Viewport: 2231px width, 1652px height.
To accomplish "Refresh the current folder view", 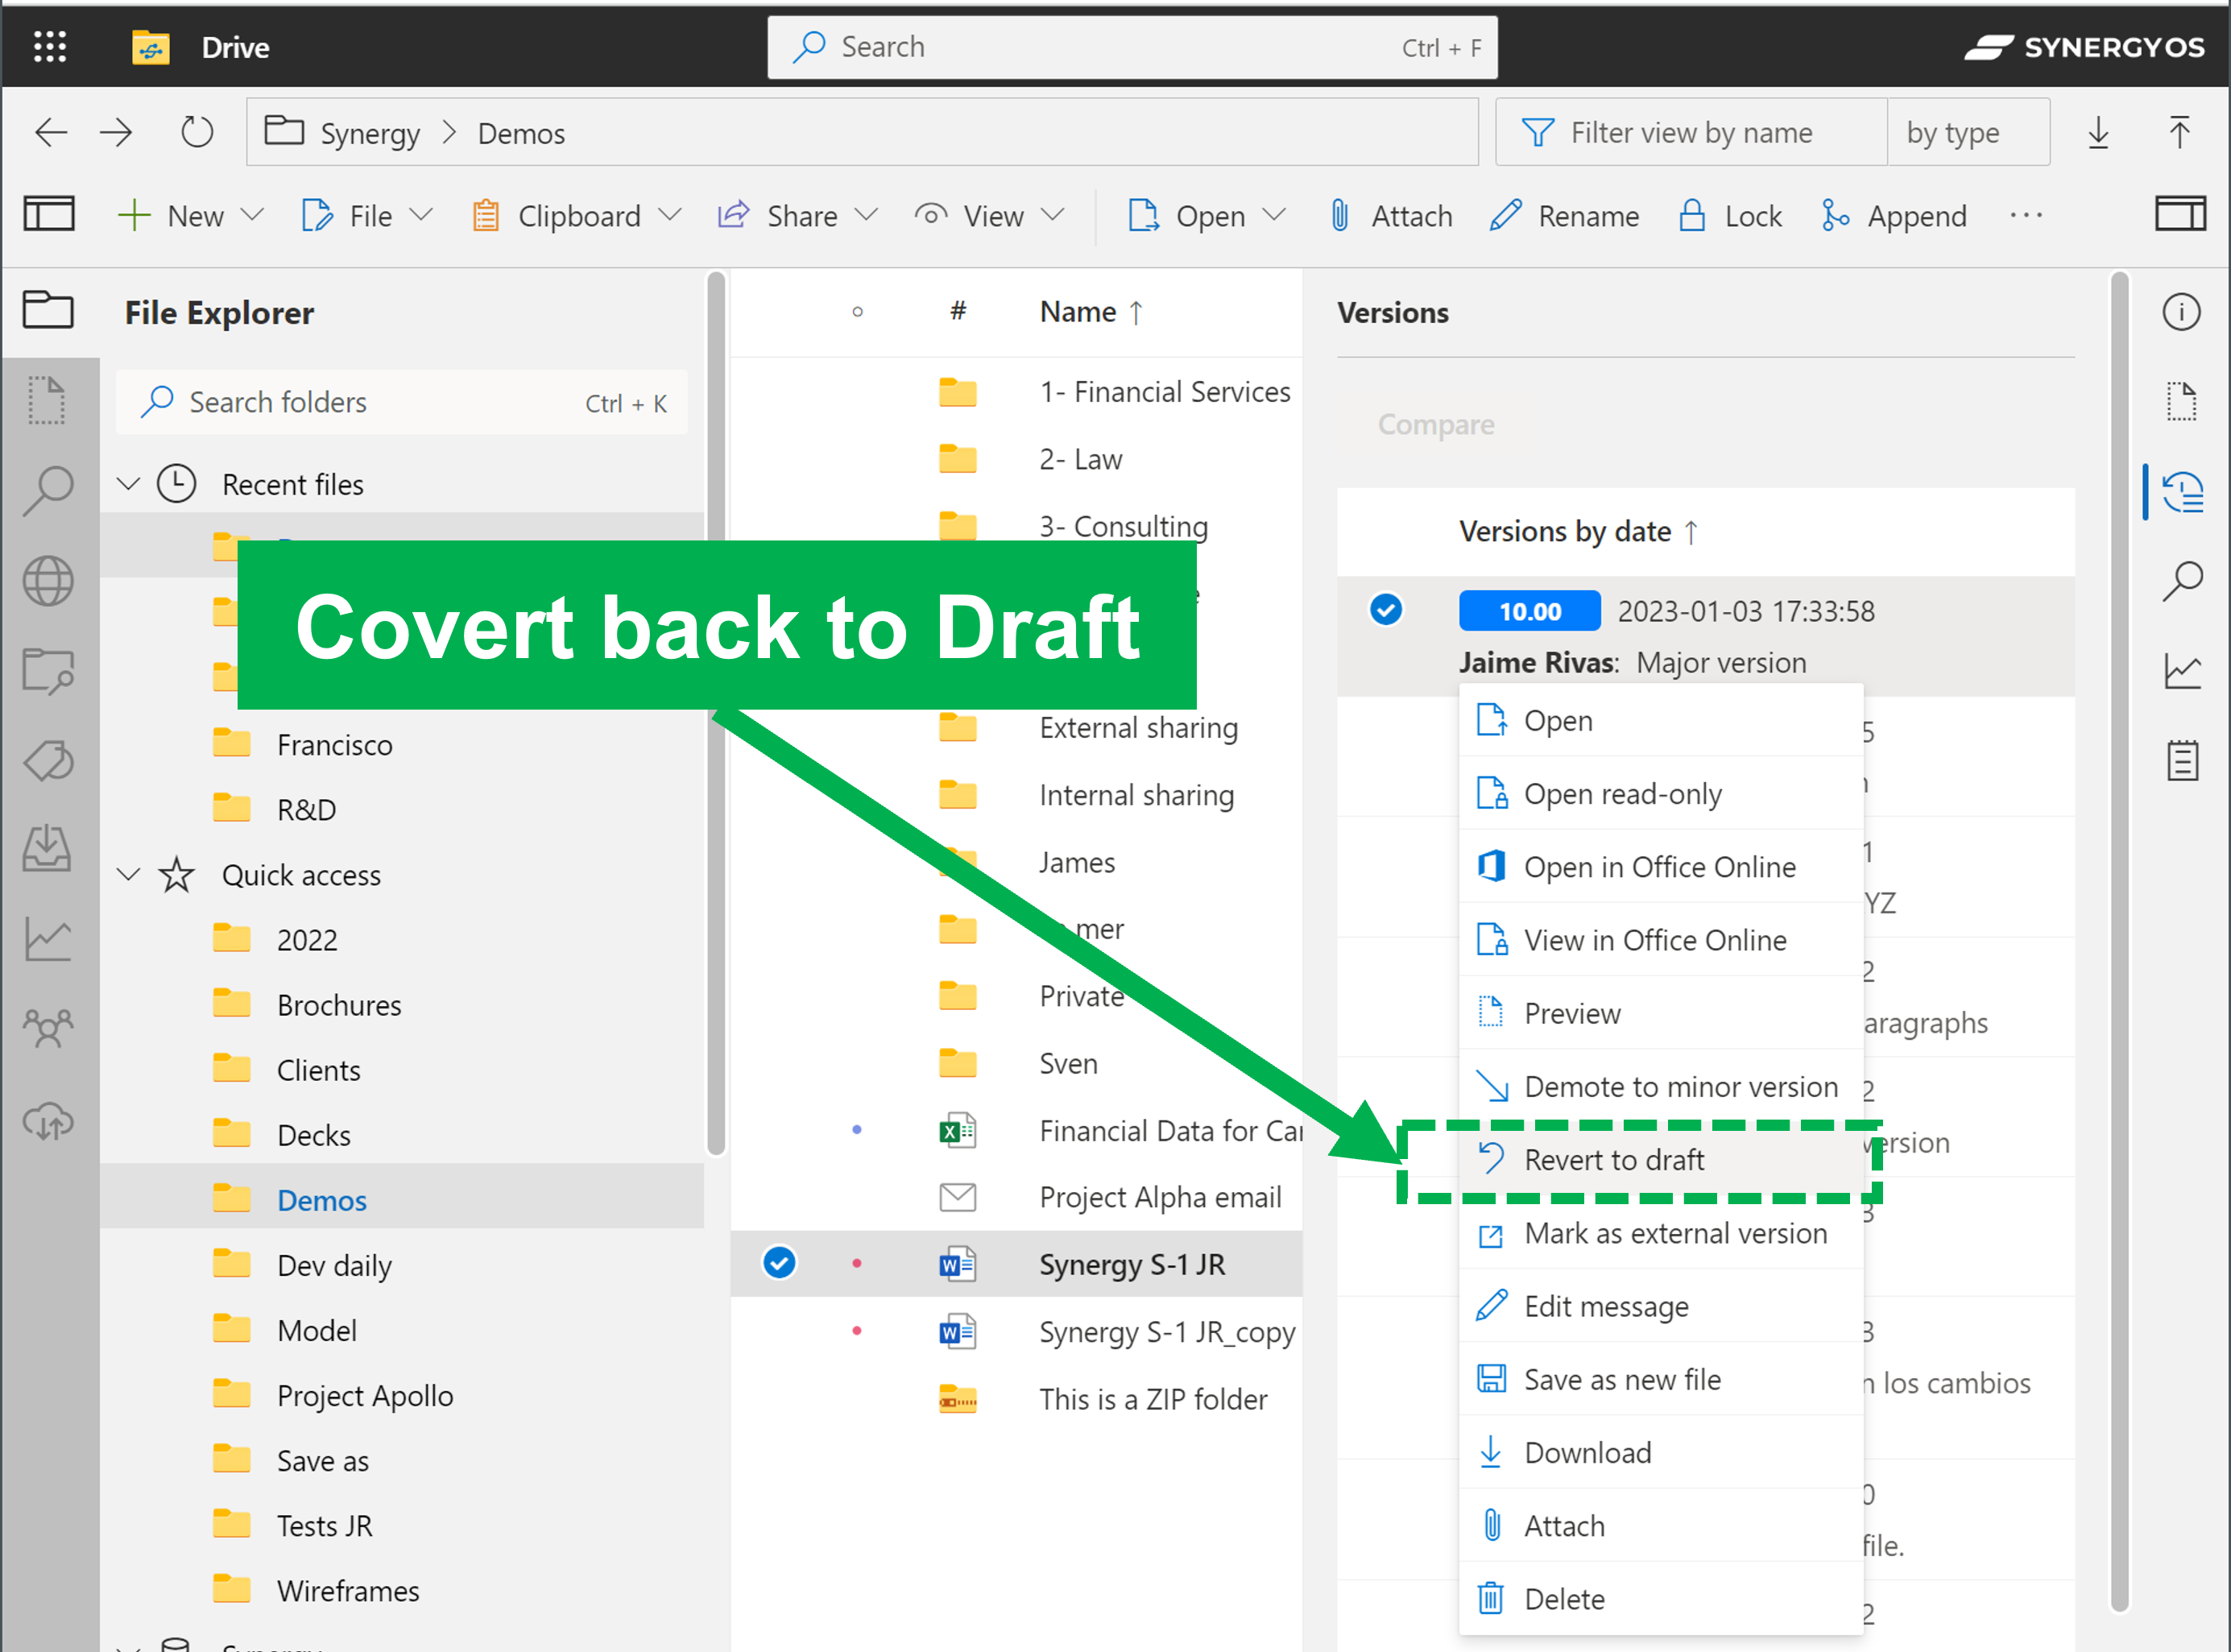I will click(197, 132).
